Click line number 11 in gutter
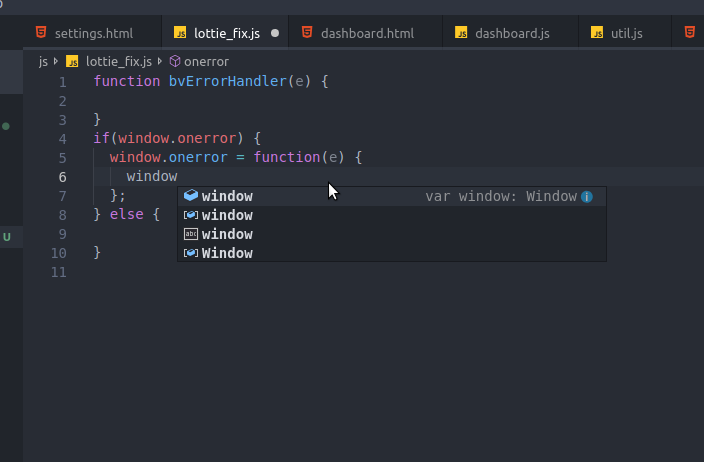This screenshot has width=704, height=462. tap(59, 272)
